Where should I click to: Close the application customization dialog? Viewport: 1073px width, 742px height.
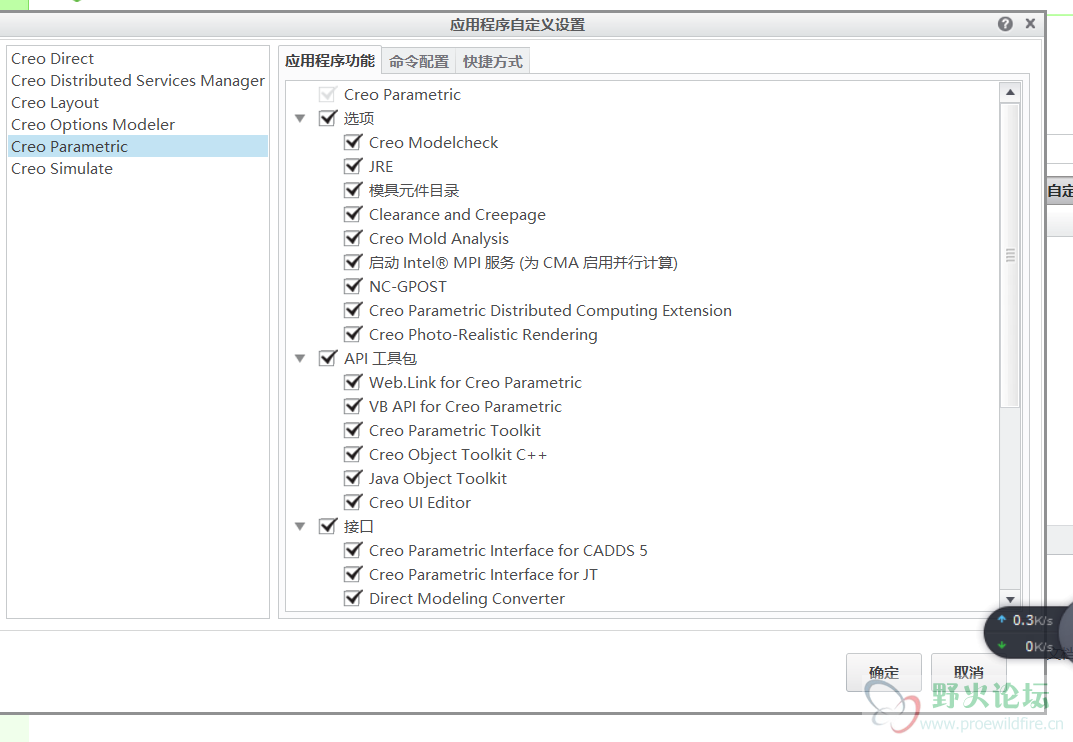coord(1030,24)
